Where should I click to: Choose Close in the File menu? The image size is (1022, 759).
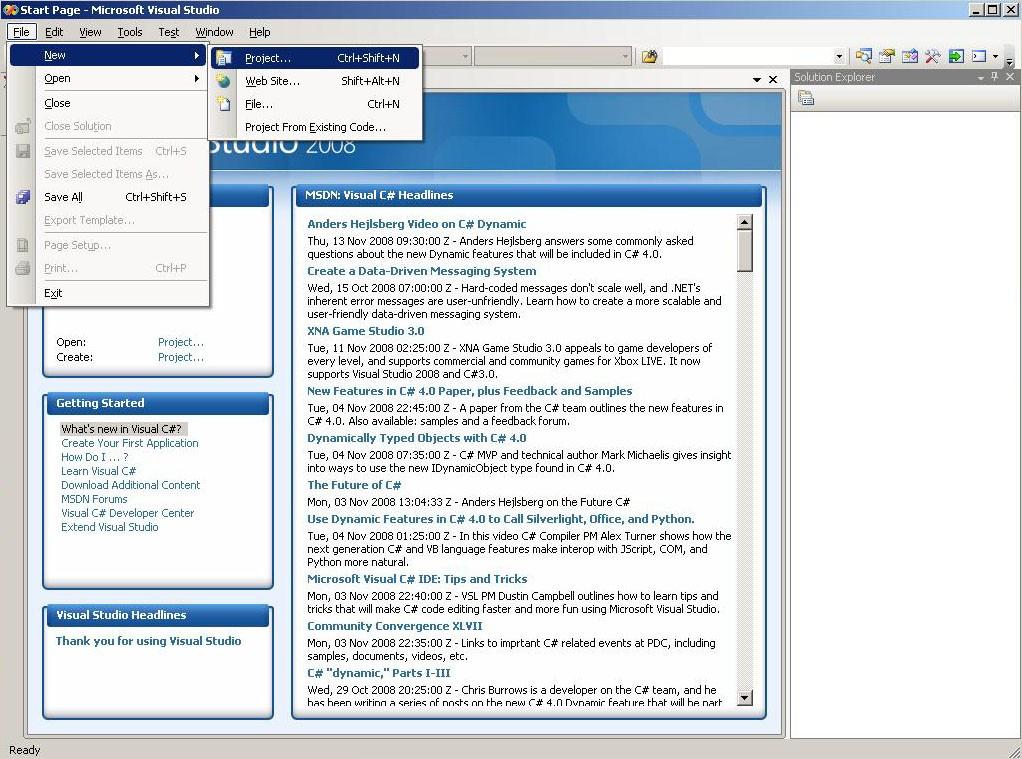109,103
